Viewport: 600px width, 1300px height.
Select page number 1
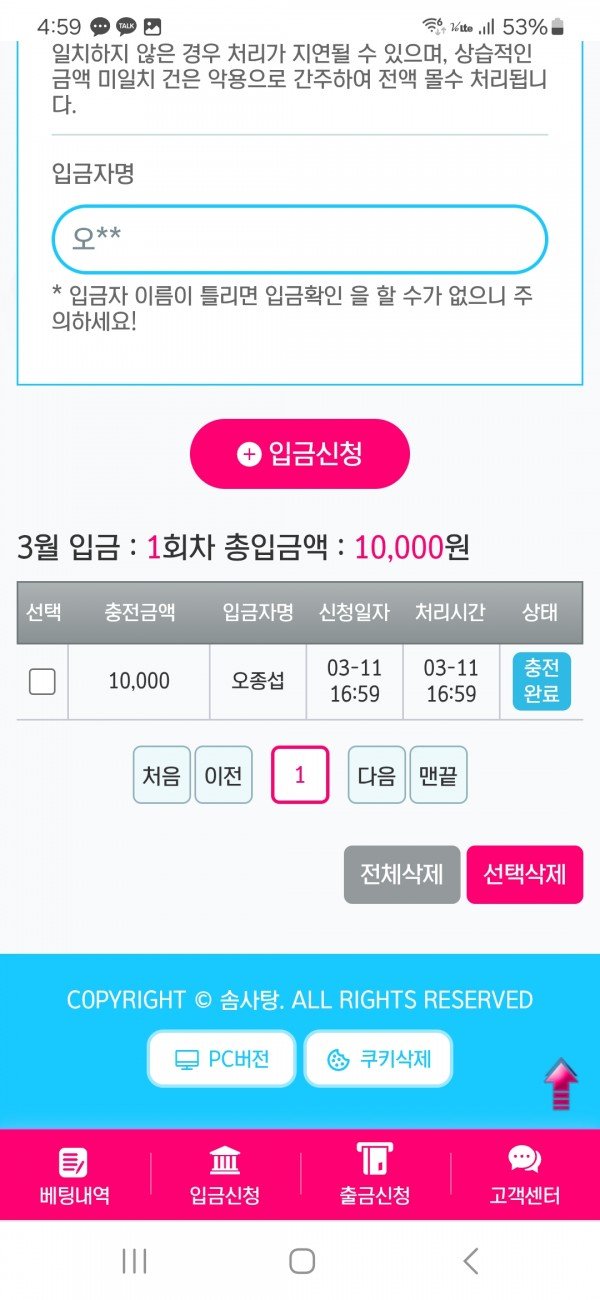click(300, 775)
